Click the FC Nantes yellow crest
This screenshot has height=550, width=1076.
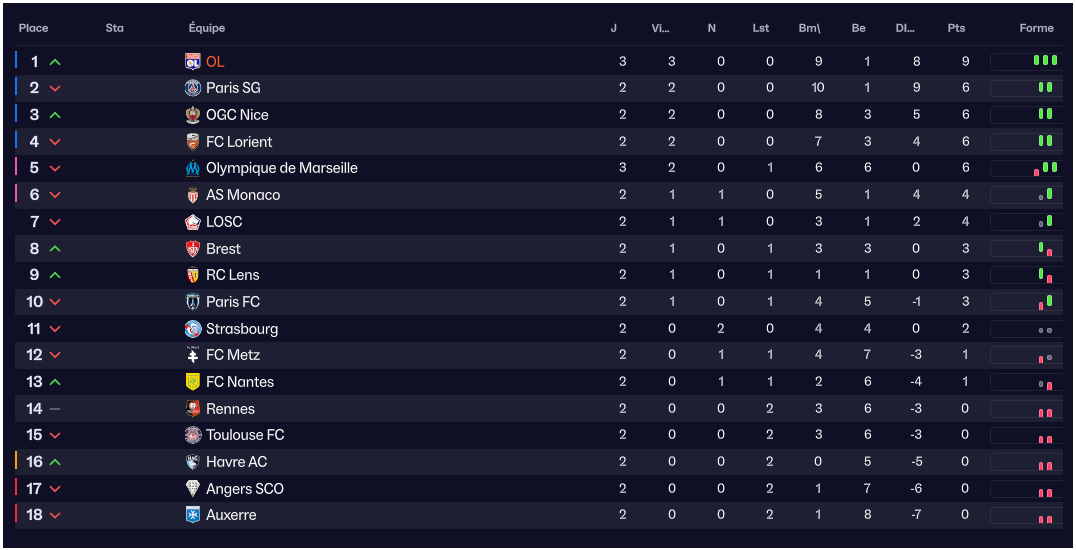[x=193, y=382]
